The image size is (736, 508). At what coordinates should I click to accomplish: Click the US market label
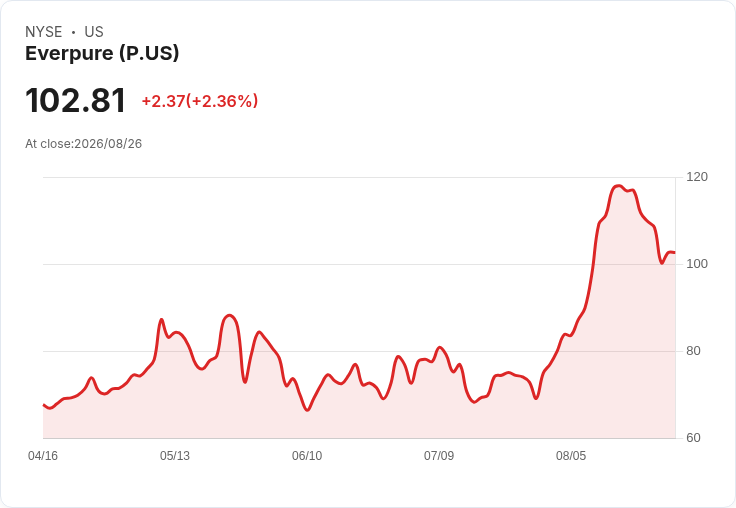(x=94, y=32)
